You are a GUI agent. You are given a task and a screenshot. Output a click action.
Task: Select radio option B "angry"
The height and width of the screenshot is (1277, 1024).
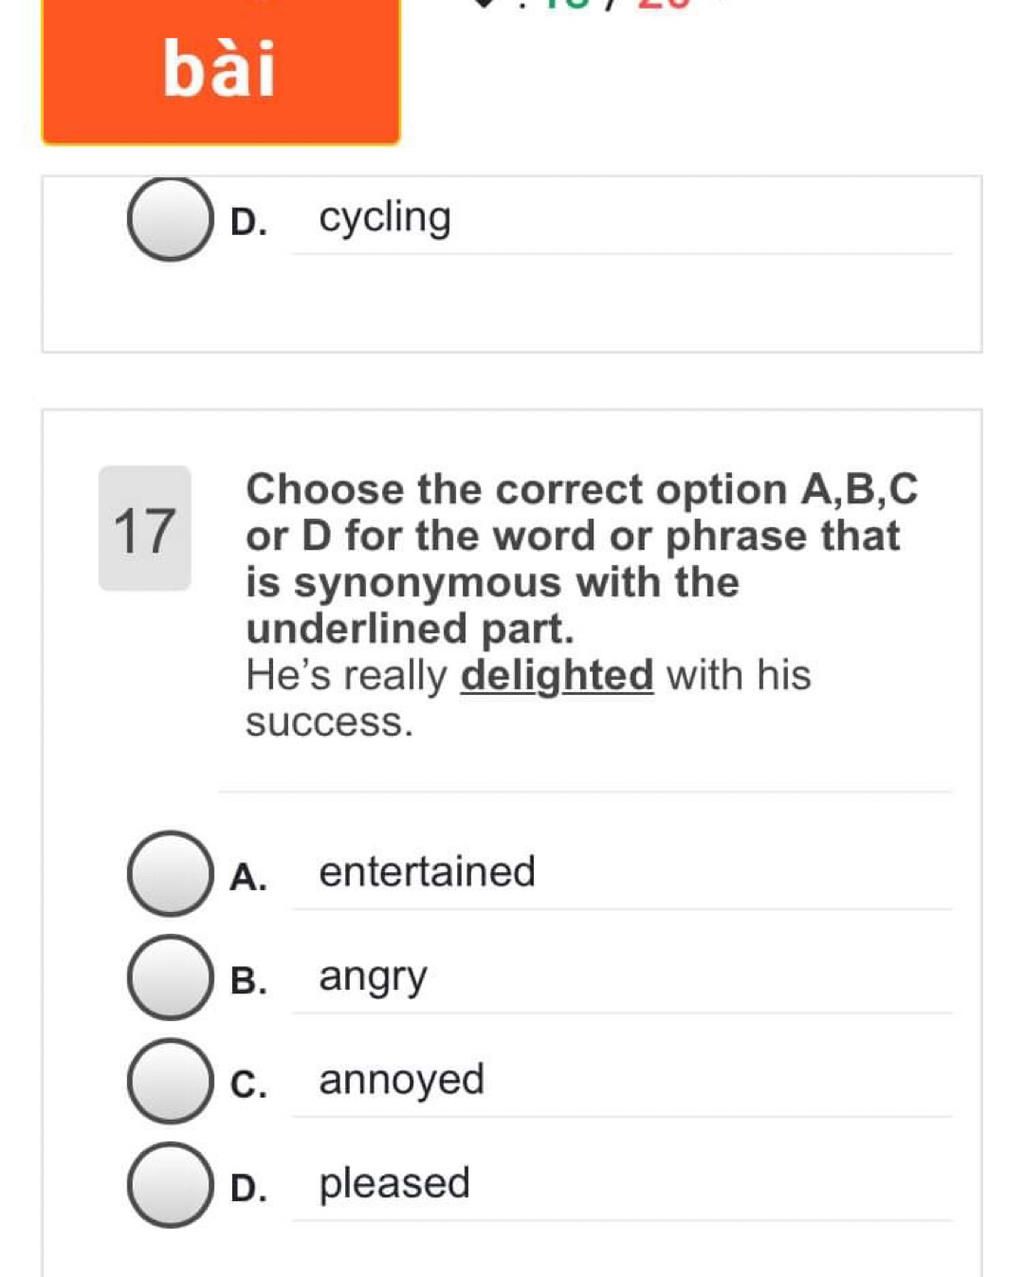(x=170, y=977)
